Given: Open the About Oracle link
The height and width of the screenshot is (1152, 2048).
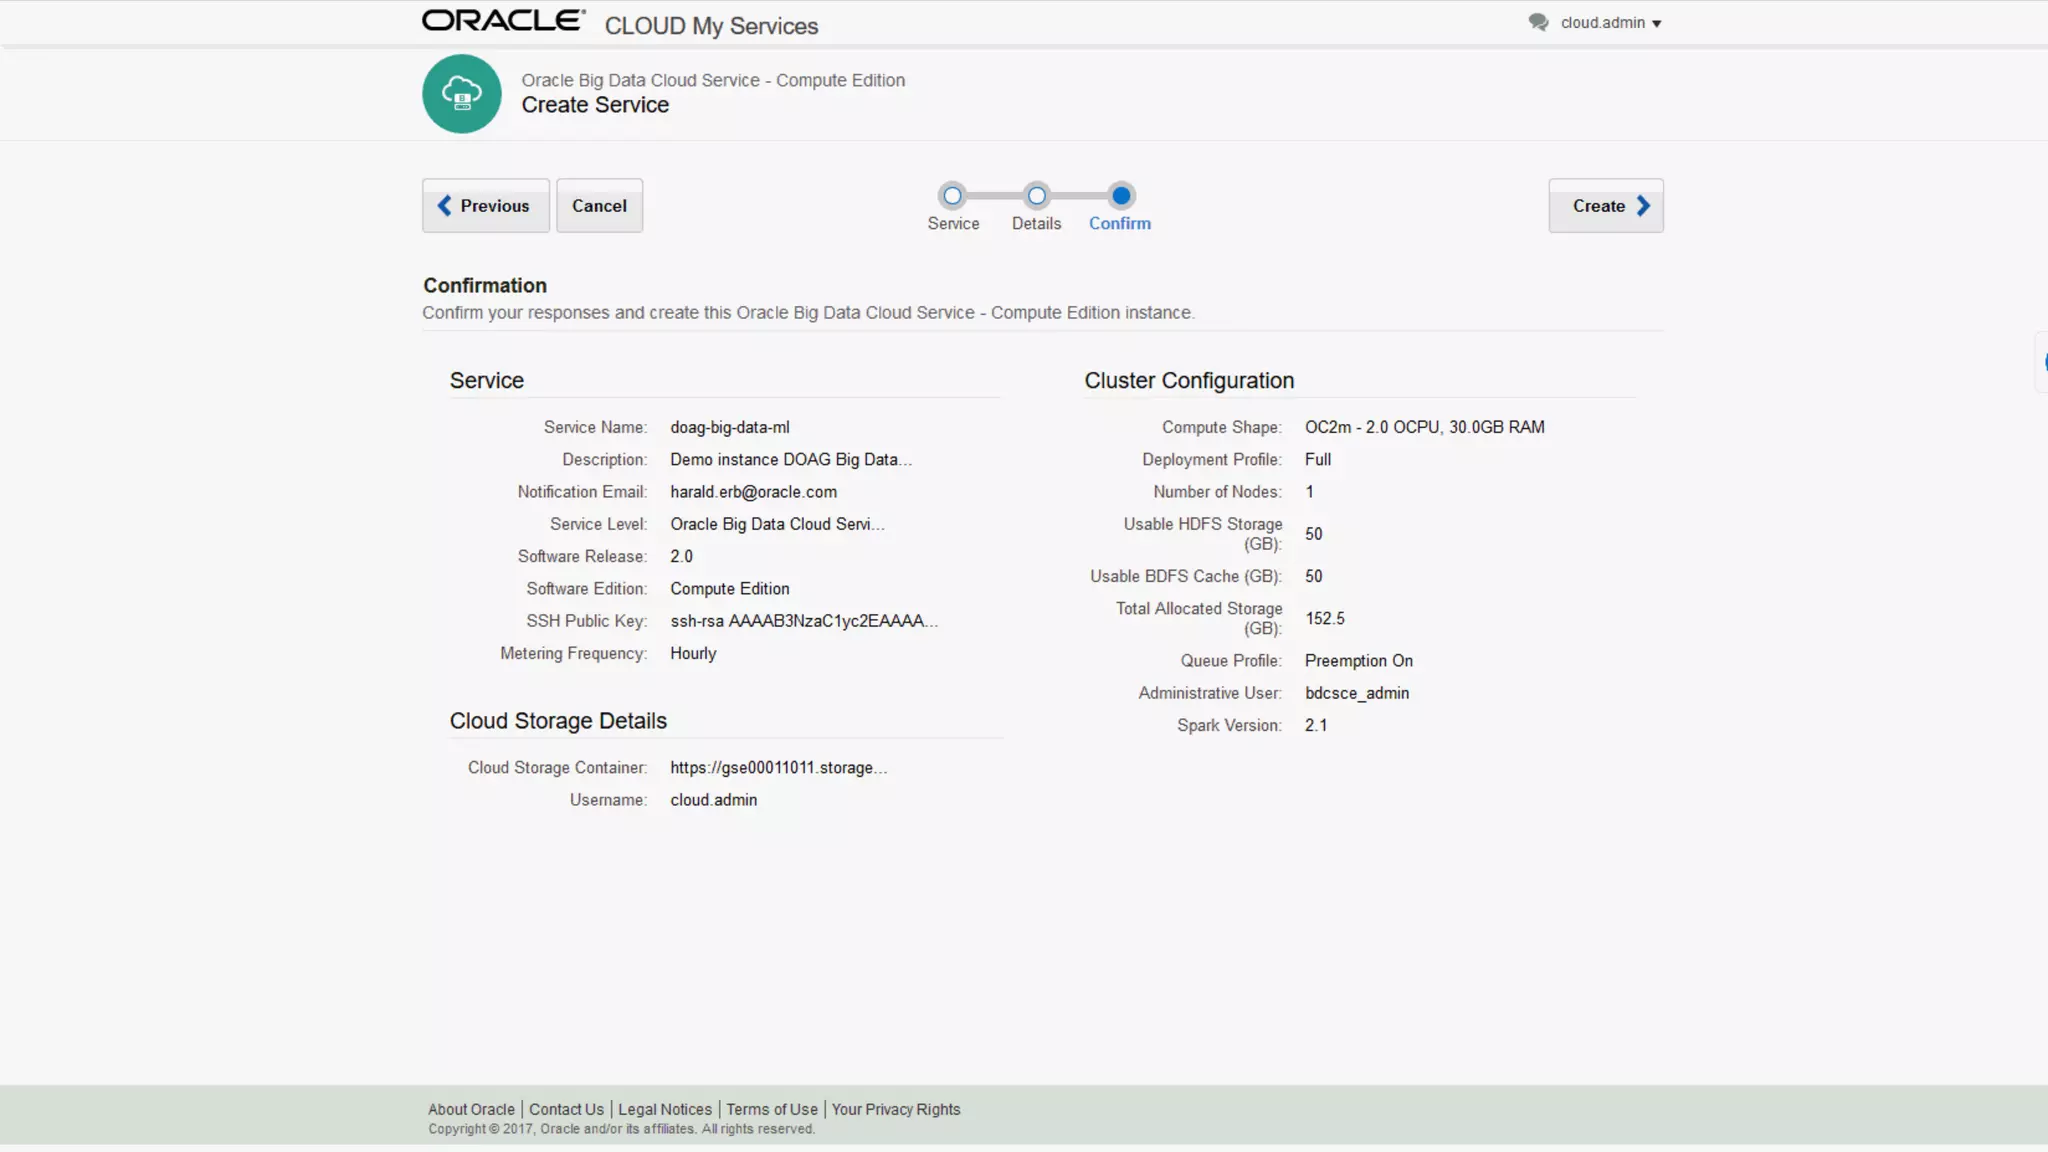Looking at the screenshot, I should pyautogui.click(x=471, y=1109).
